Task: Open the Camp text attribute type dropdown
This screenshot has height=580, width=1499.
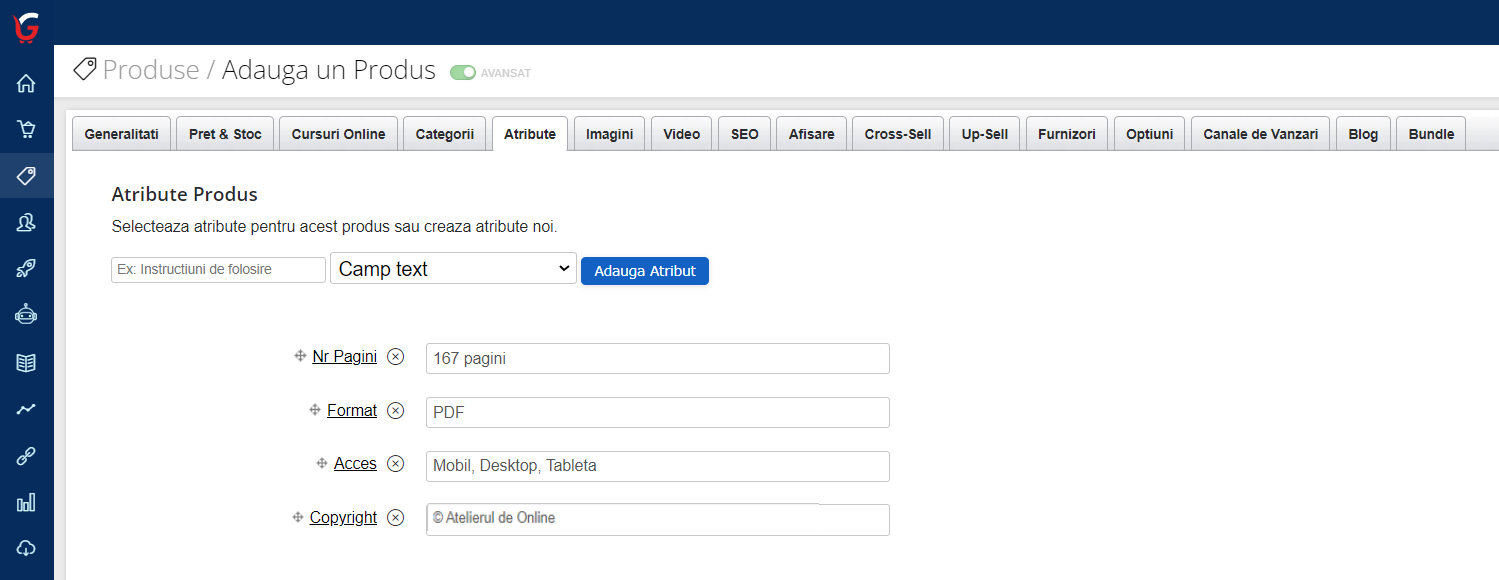Action: (452, 268)
